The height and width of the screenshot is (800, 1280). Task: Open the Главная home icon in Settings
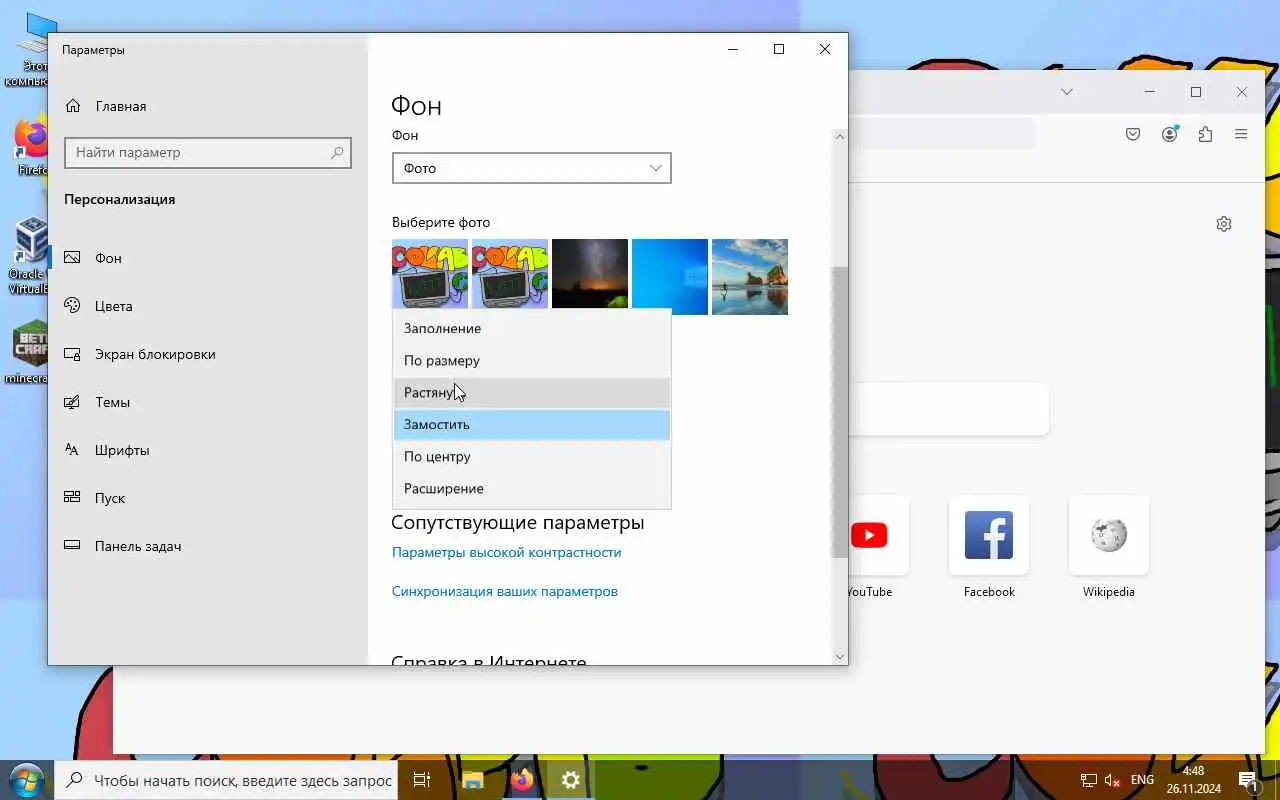(72, 106)
